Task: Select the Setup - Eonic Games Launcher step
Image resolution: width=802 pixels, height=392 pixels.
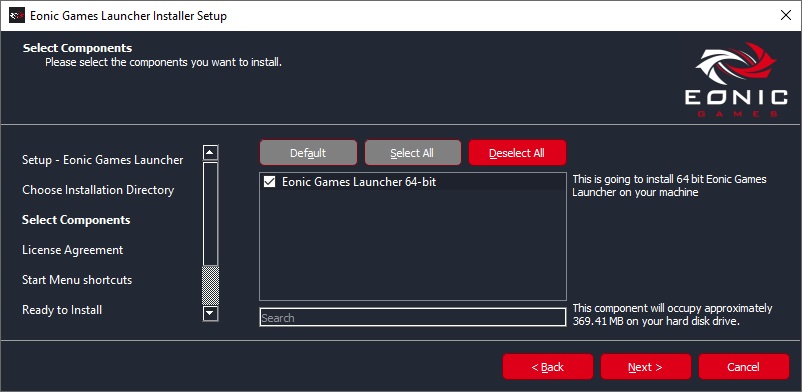Action: (x=102, y=160)
